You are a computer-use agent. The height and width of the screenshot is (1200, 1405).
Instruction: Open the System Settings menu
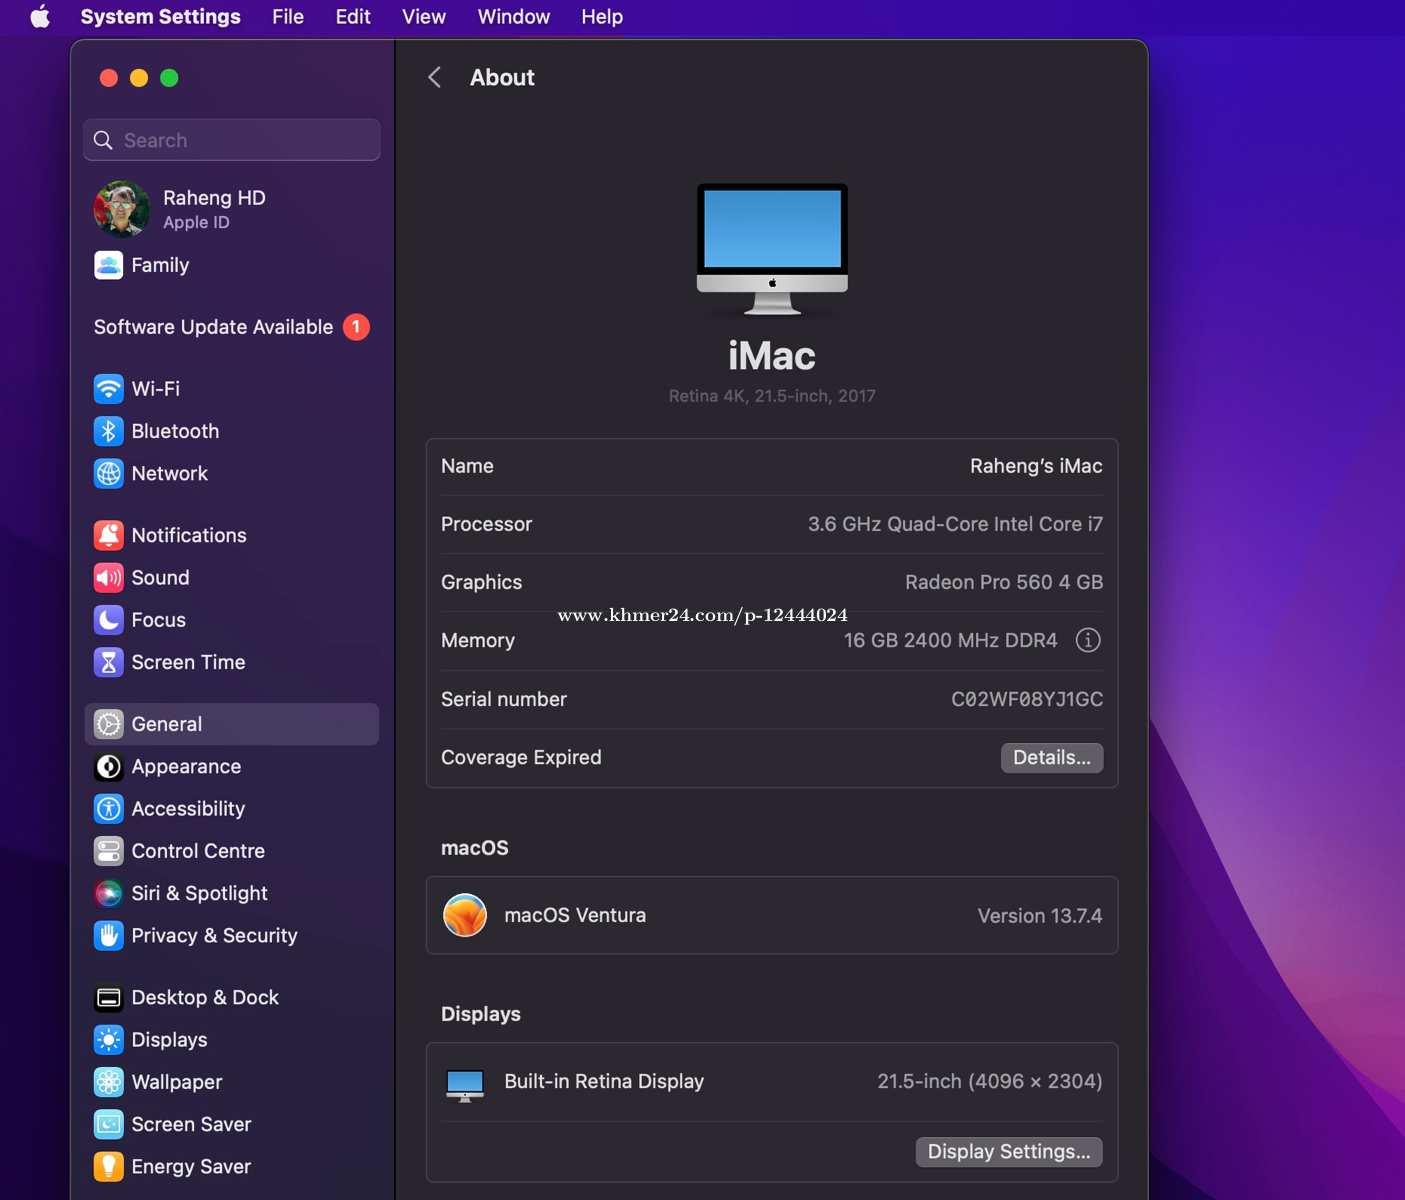(160, 17)
